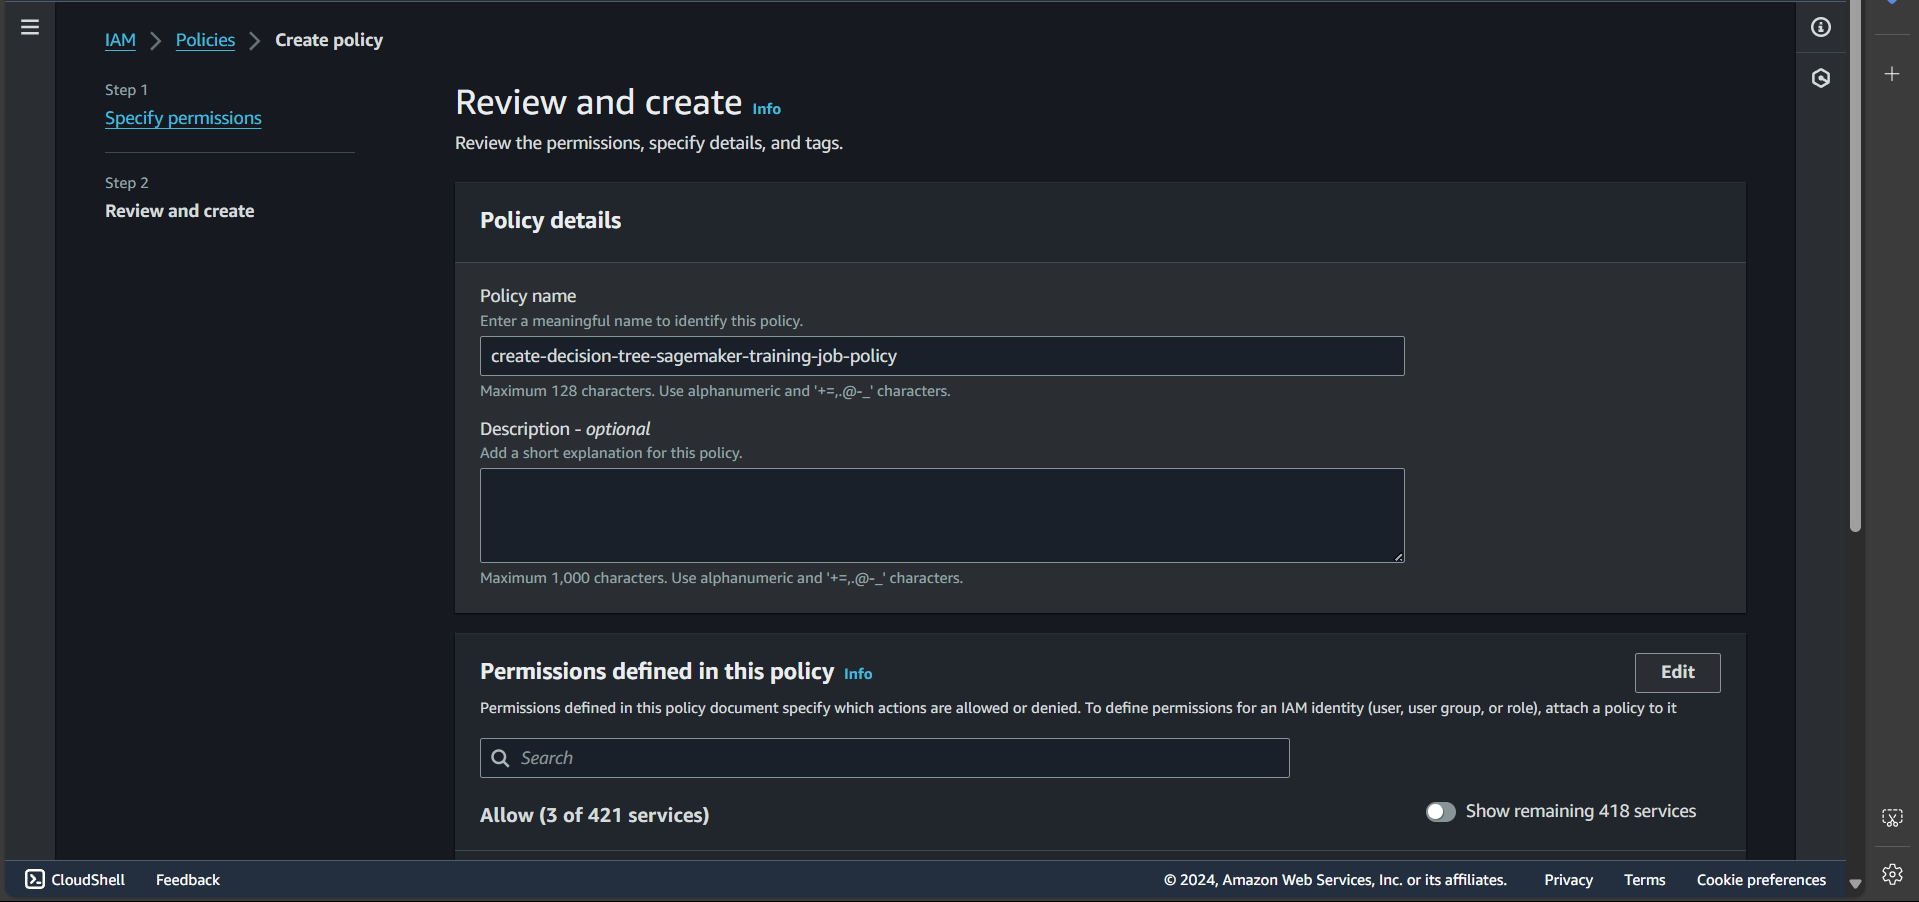Click the plus icon on the right edge

click(1892, 73)
